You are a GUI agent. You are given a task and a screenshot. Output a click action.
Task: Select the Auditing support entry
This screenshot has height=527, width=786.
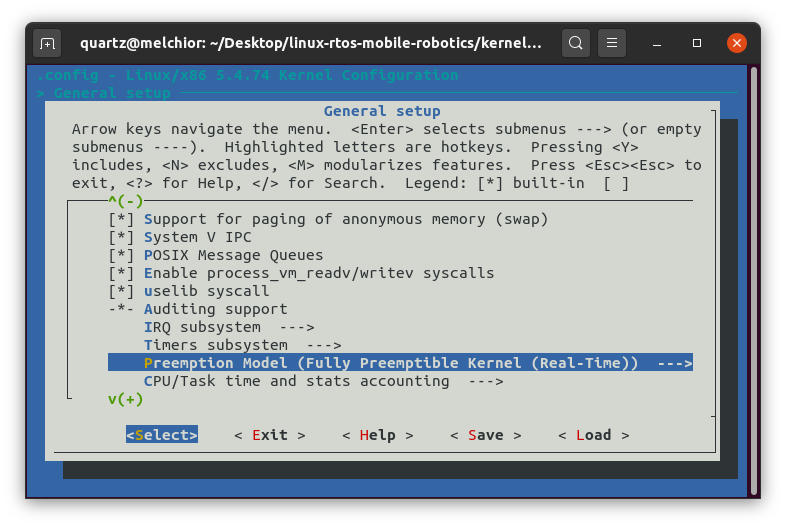click(198, 309)
